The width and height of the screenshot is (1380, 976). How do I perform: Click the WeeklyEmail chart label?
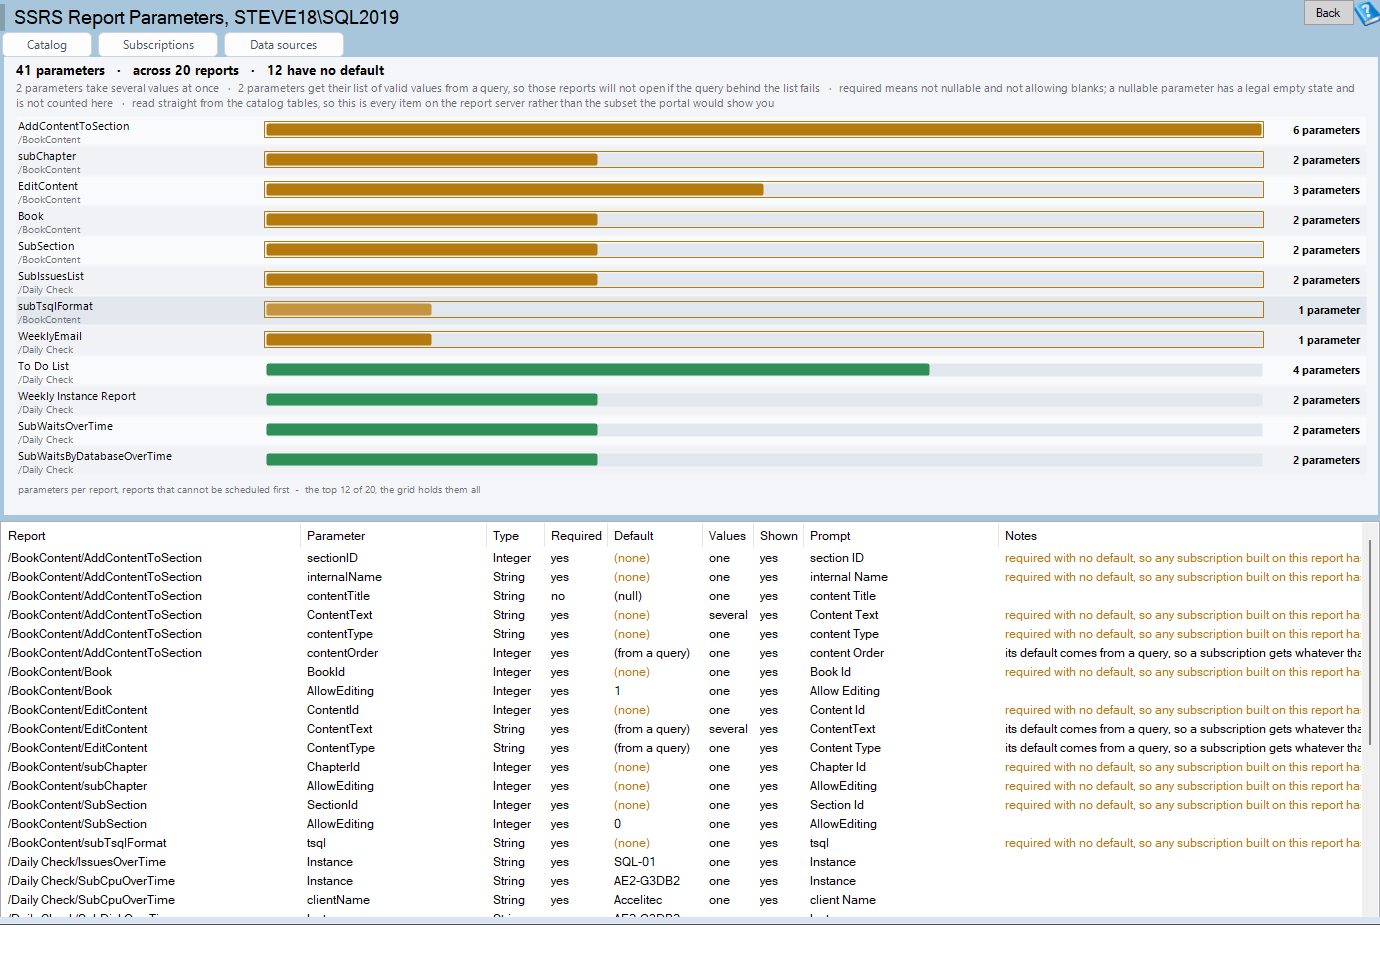pos(50,336)
